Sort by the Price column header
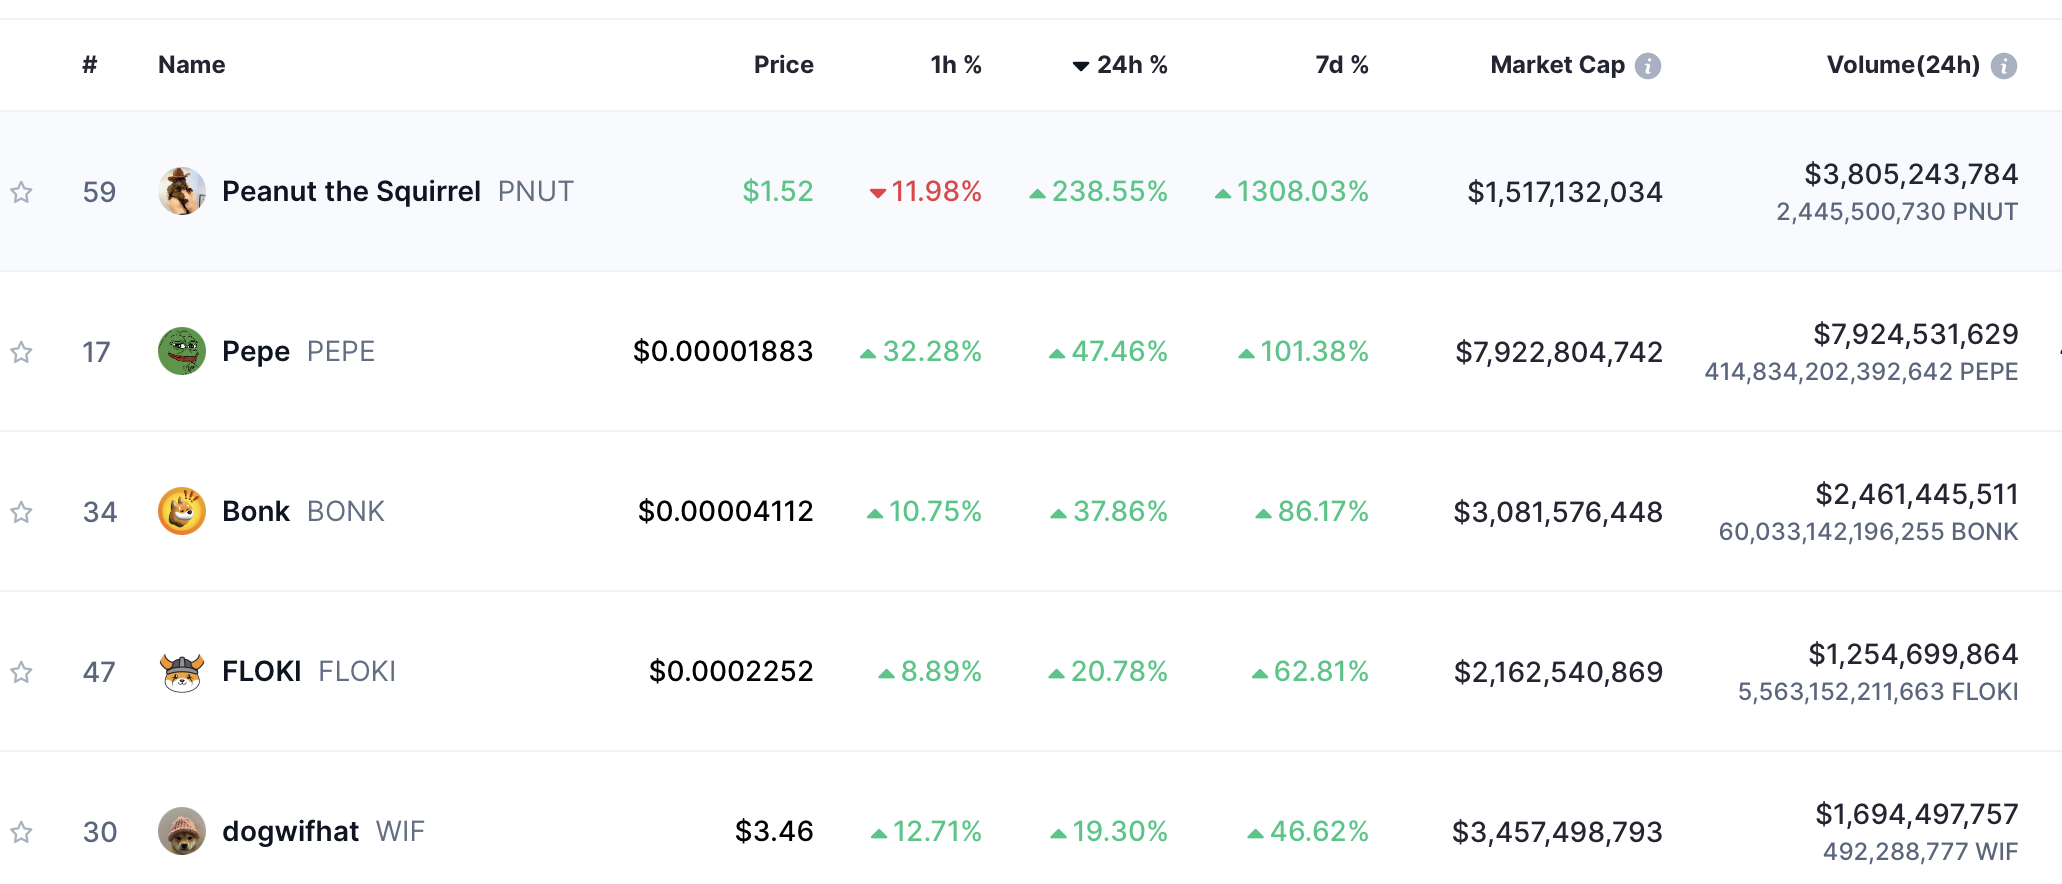This screenshot has height=884, width=2062. click(x=783, y=65)
